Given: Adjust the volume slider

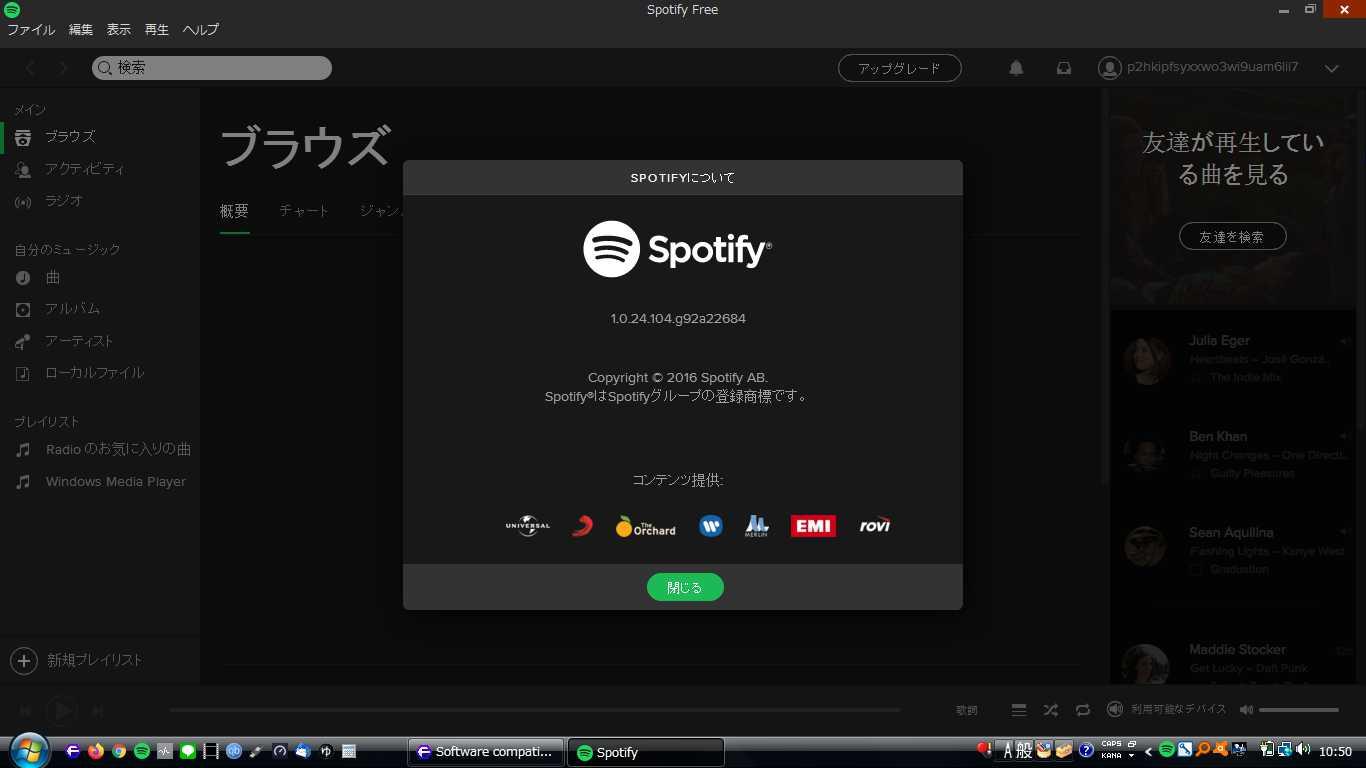Looking at the screenshot, I should (x=1299, y=710).
